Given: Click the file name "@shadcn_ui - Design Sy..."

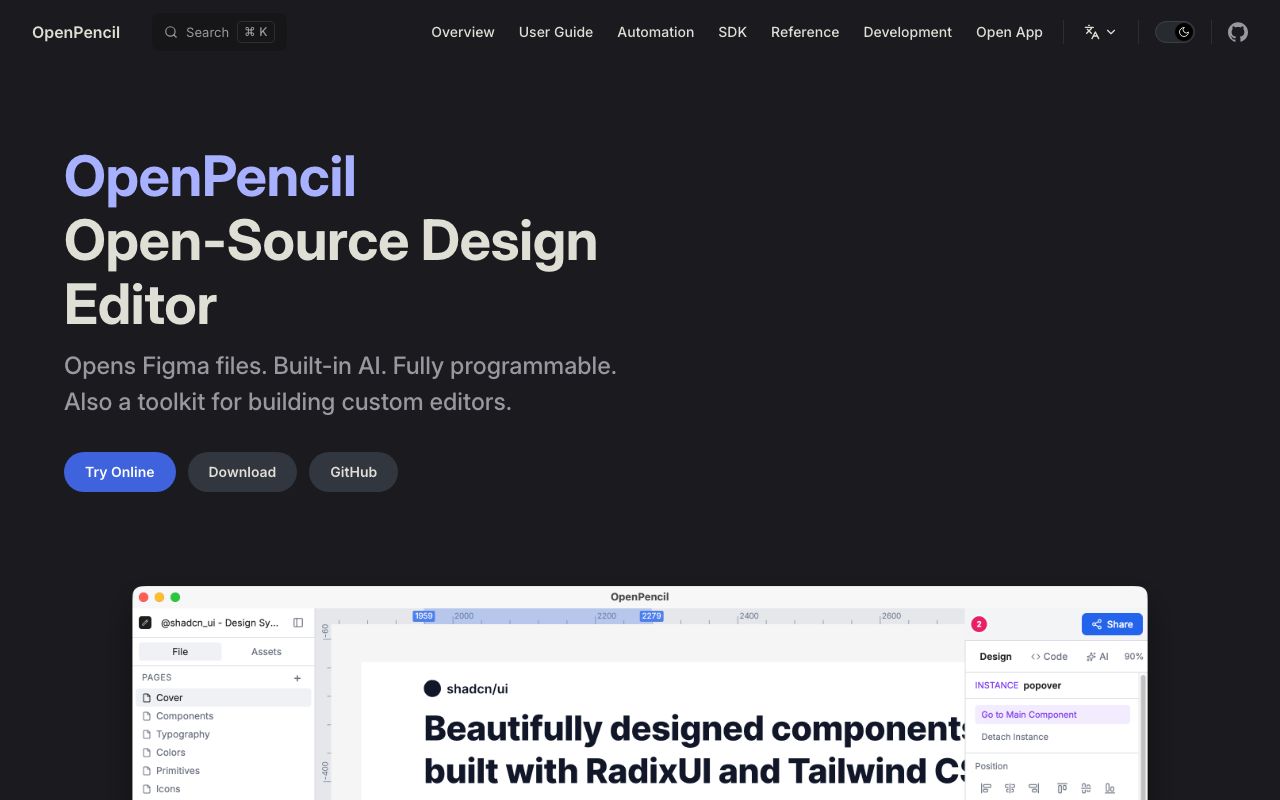Looking at the screenshot, I should click(220, 622).
